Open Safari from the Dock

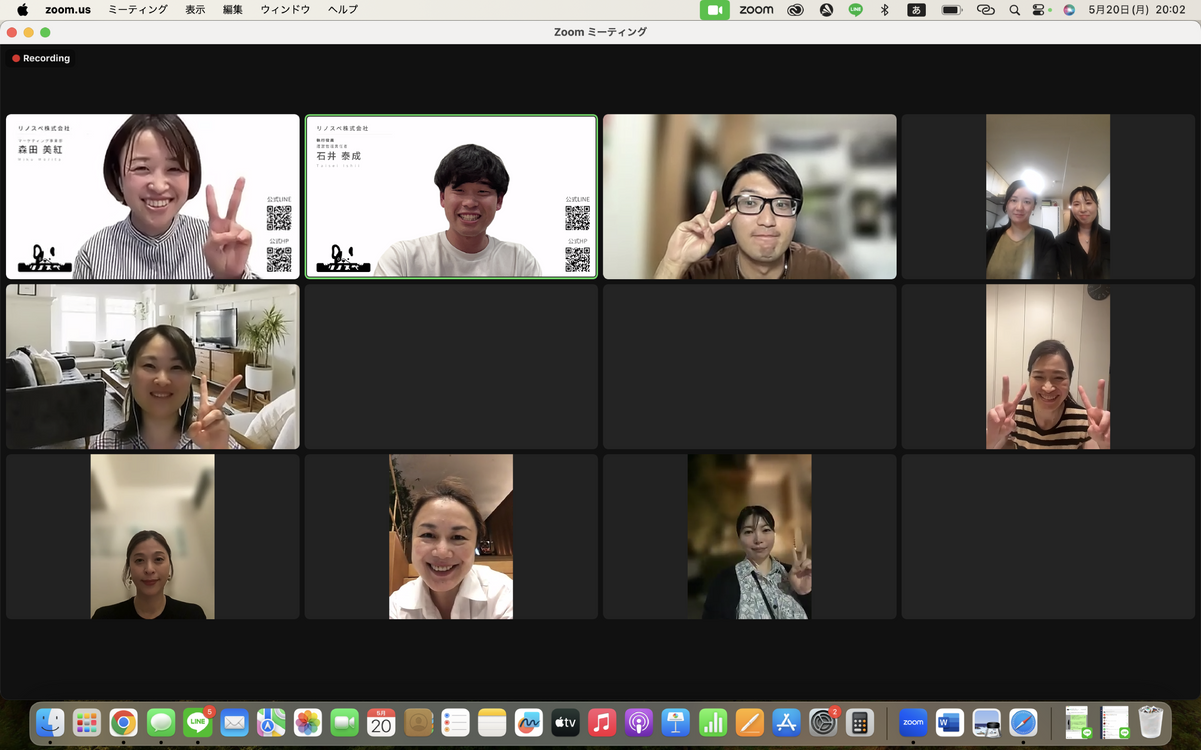click(1023, 722)
